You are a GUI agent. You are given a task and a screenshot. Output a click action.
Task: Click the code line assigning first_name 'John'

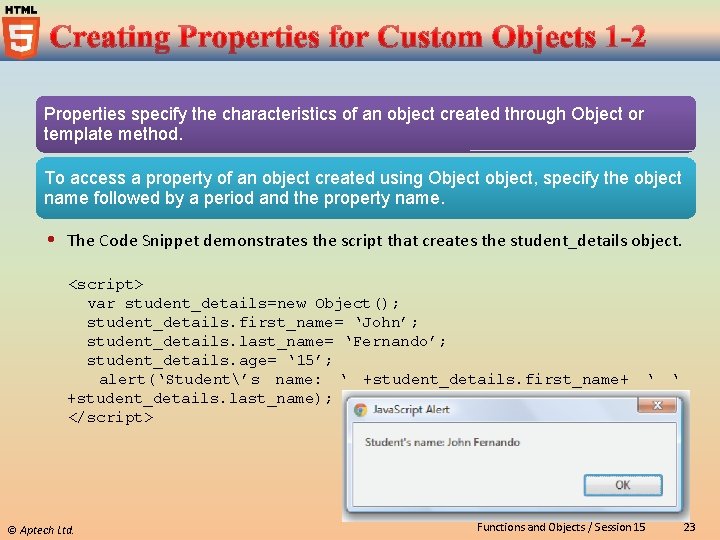pyautogui.click(x=252, y=323)
